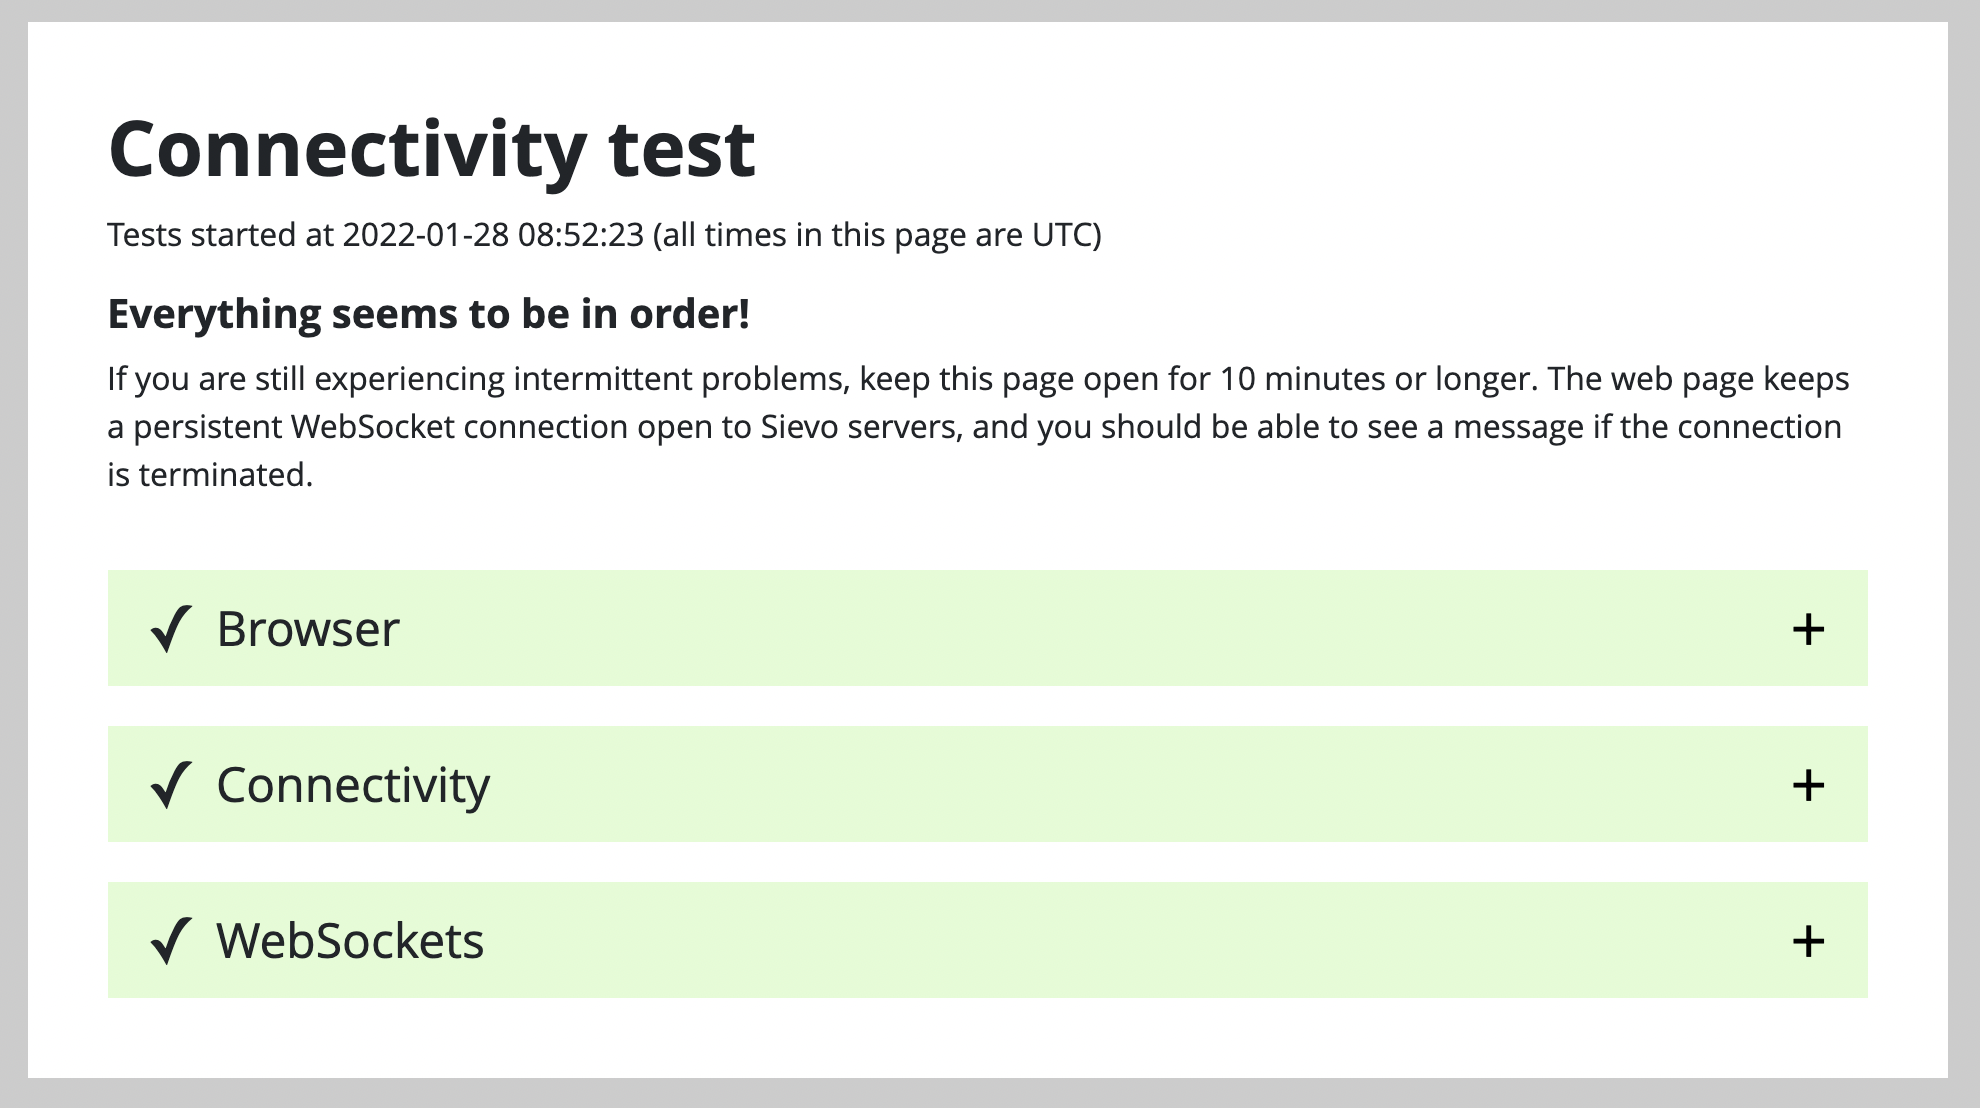Click the checkmark icon beside Connectivity

coord(171,785)
